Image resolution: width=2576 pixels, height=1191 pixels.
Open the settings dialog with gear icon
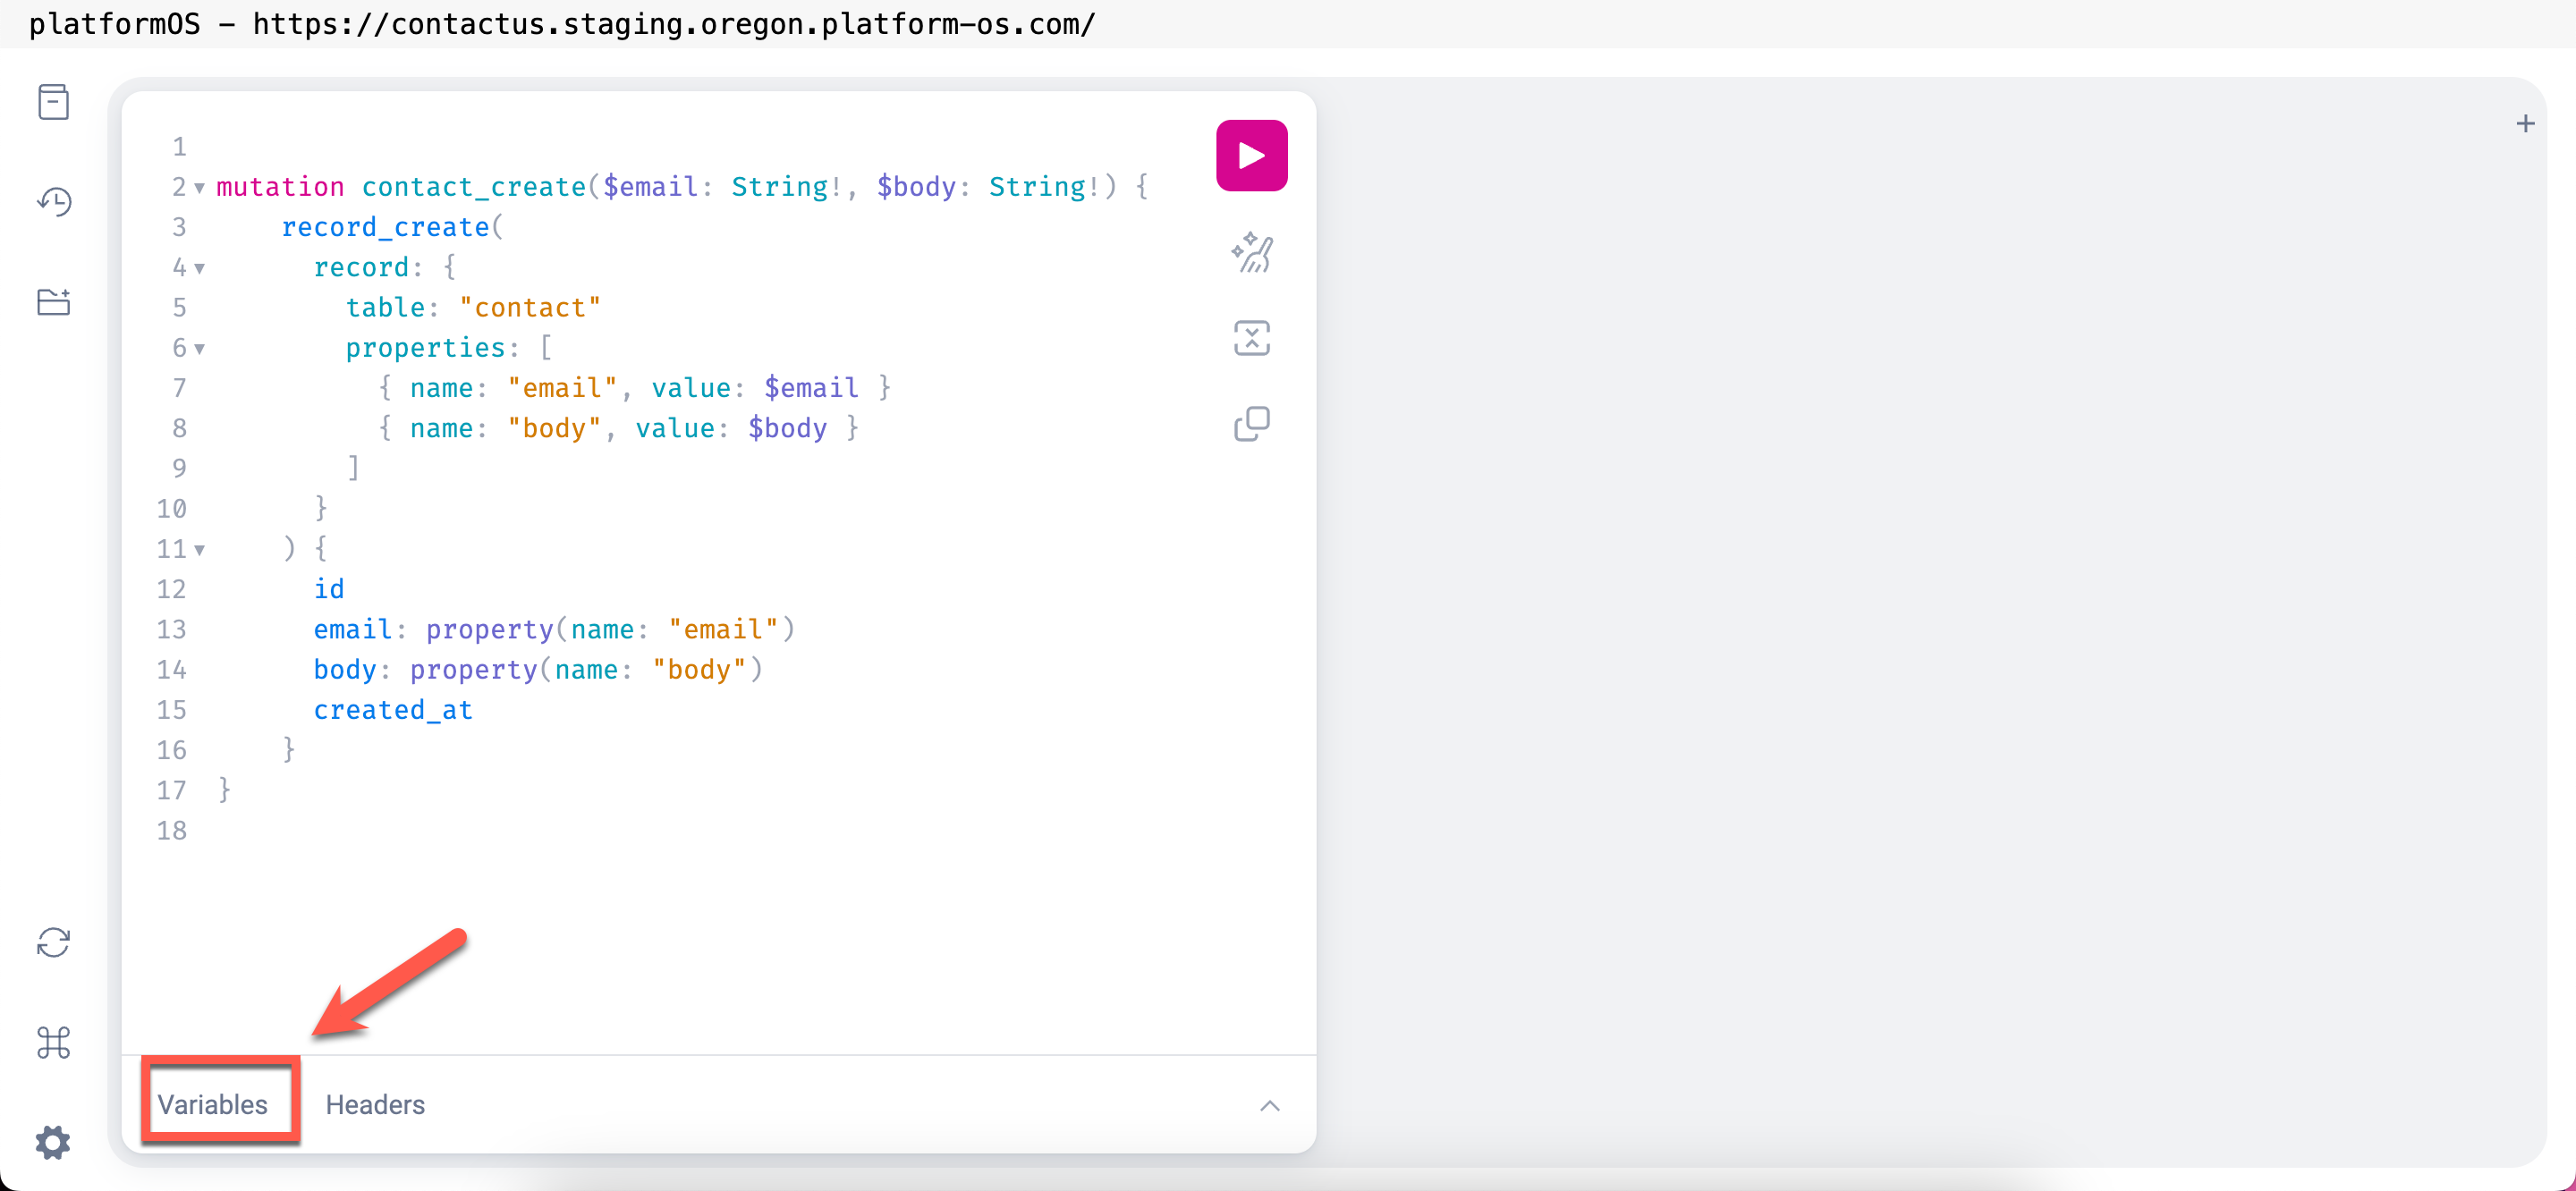tap(53, 1142)
